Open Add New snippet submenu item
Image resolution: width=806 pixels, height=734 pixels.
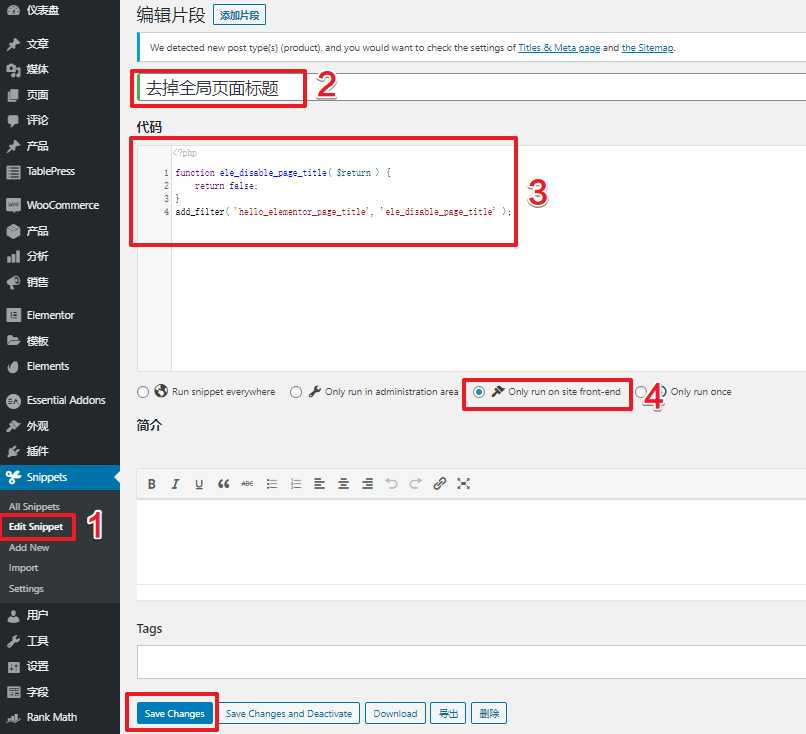point(29,548)
